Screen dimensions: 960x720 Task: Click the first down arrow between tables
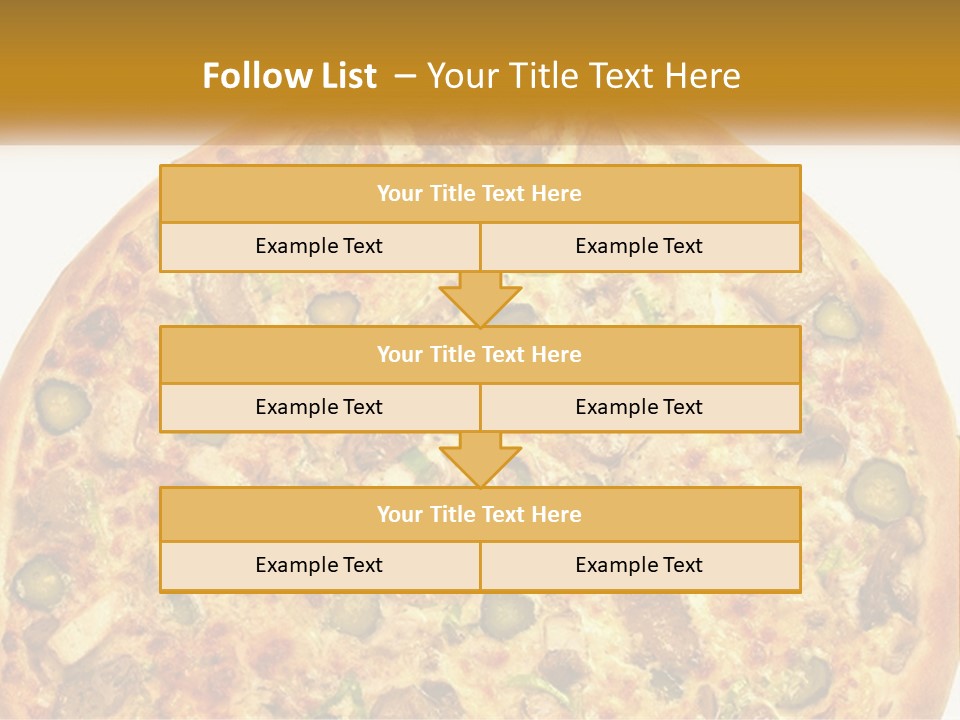click(480, 299)
